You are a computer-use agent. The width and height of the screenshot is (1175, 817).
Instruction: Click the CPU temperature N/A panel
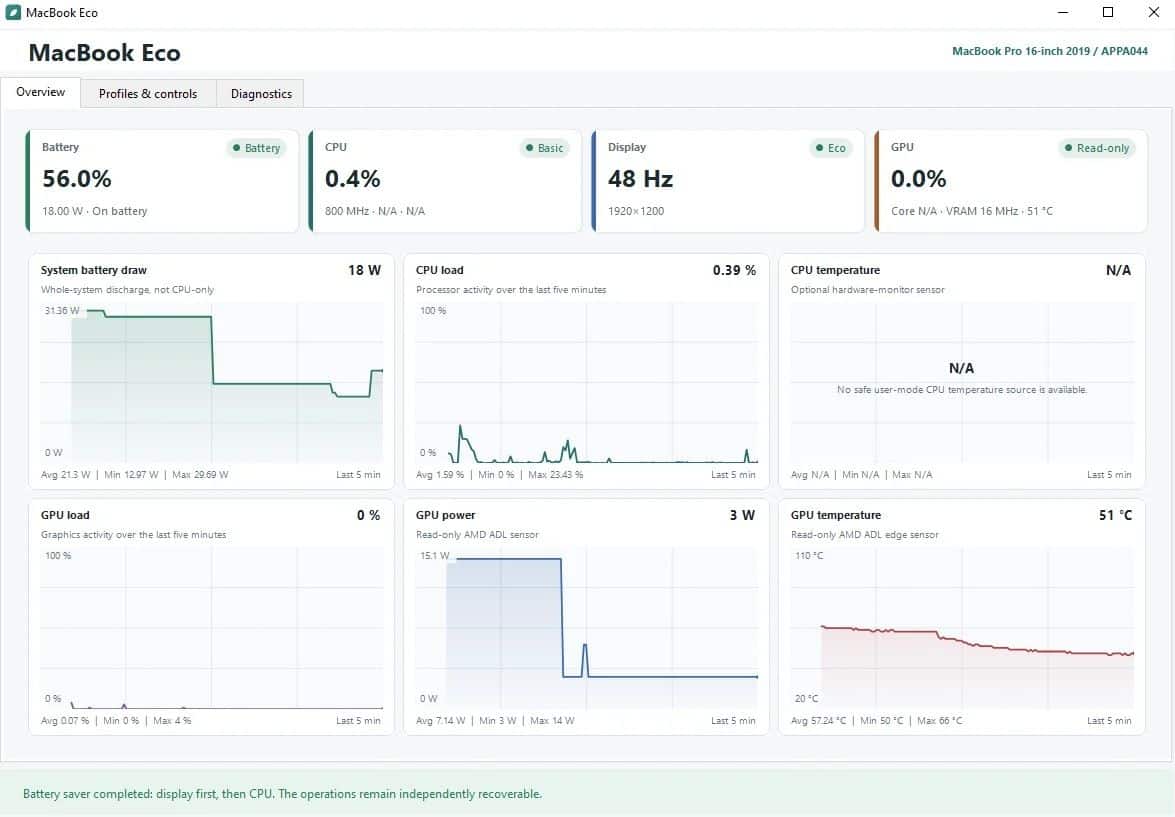click(961, 372)
